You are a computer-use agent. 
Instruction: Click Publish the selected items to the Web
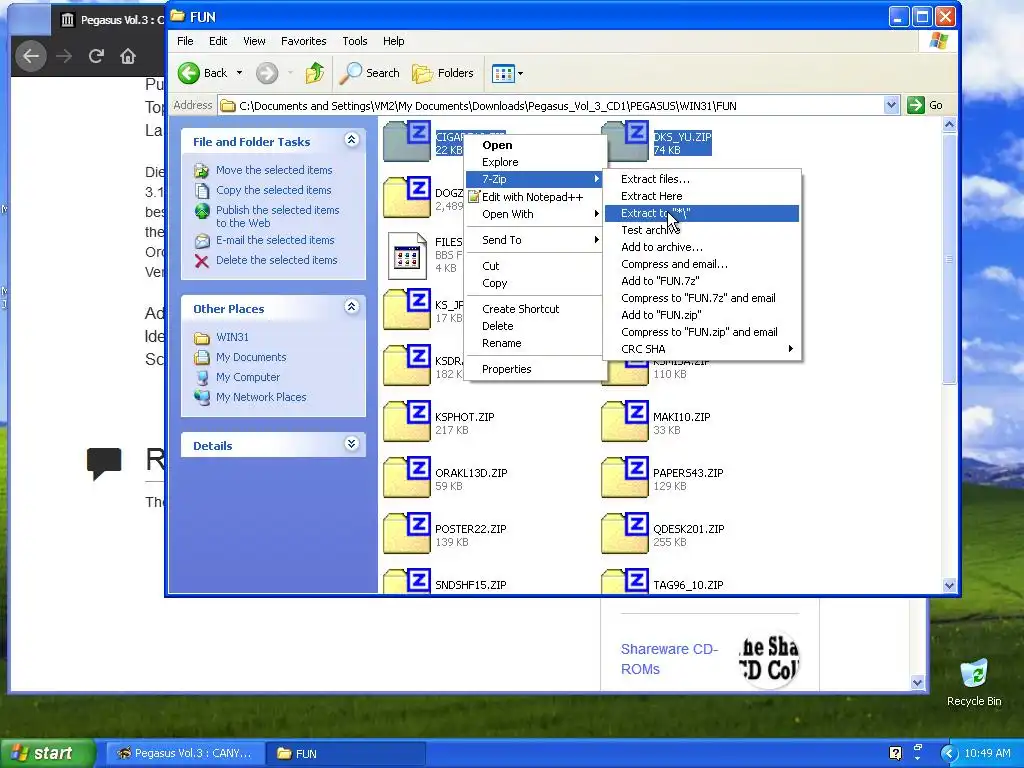coord(278,216)
